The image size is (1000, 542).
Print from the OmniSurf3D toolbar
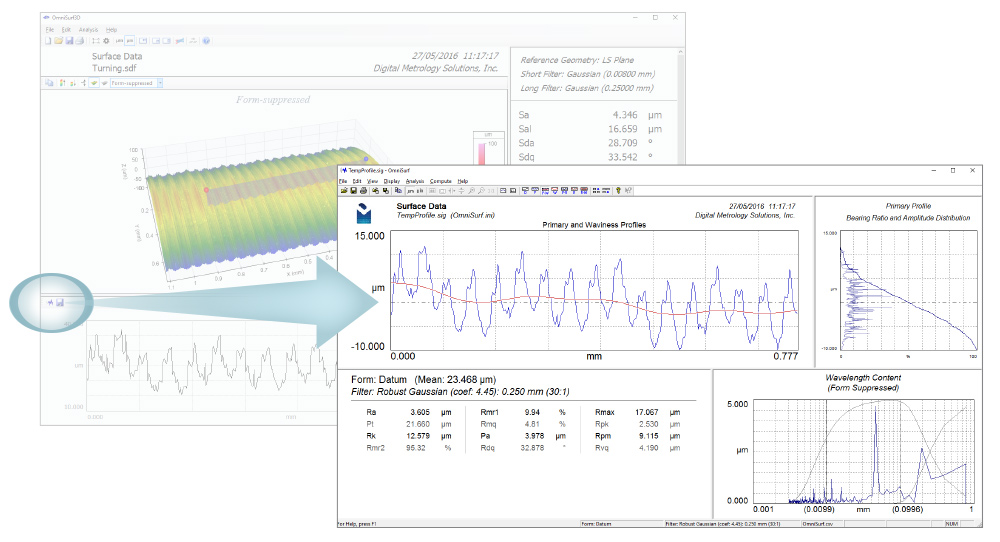(x=80, y=41)
